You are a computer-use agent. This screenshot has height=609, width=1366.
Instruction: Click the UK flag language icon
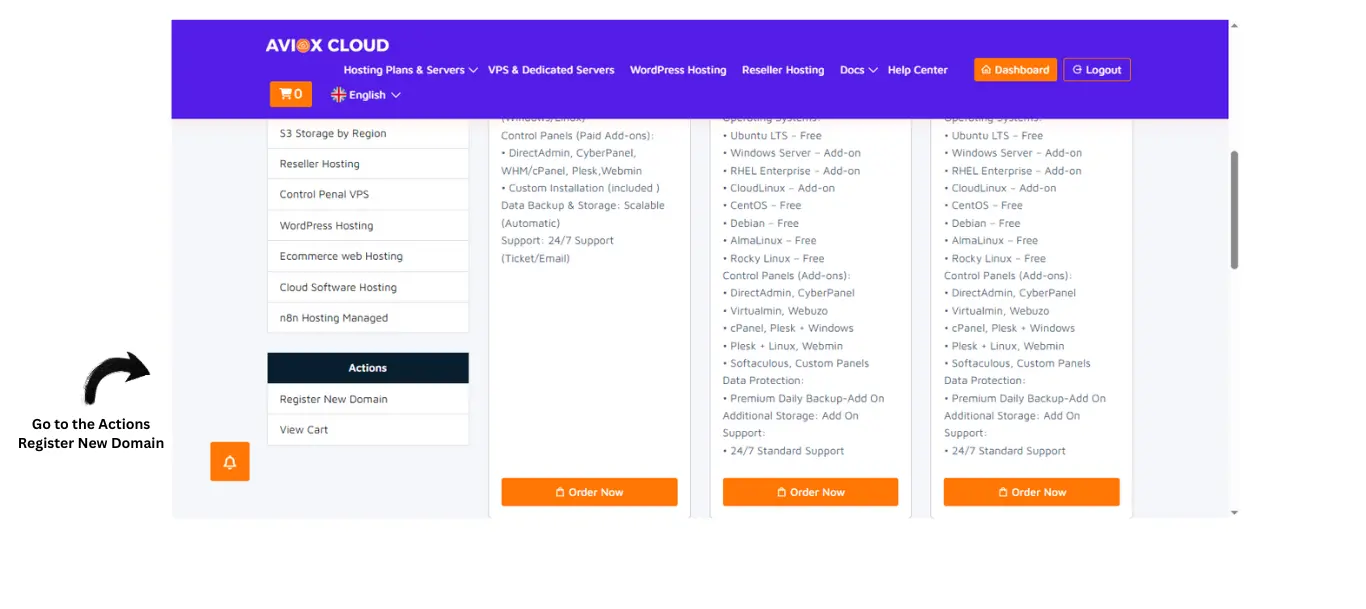(339, 95)
